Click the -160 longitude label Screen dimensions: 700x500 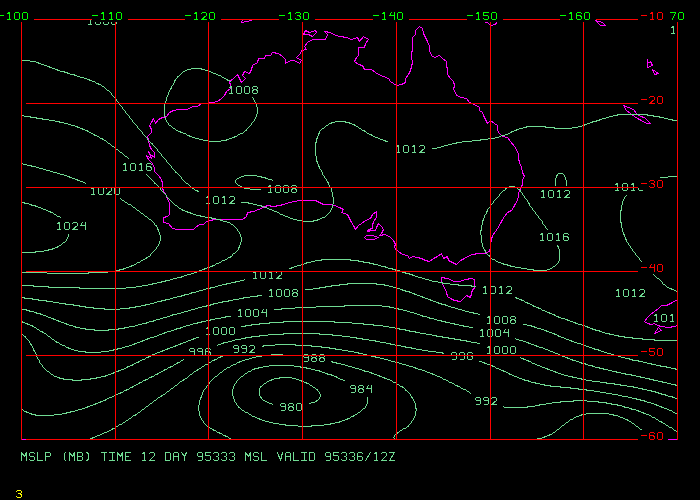pyautogui.click(x=577, y=17)
